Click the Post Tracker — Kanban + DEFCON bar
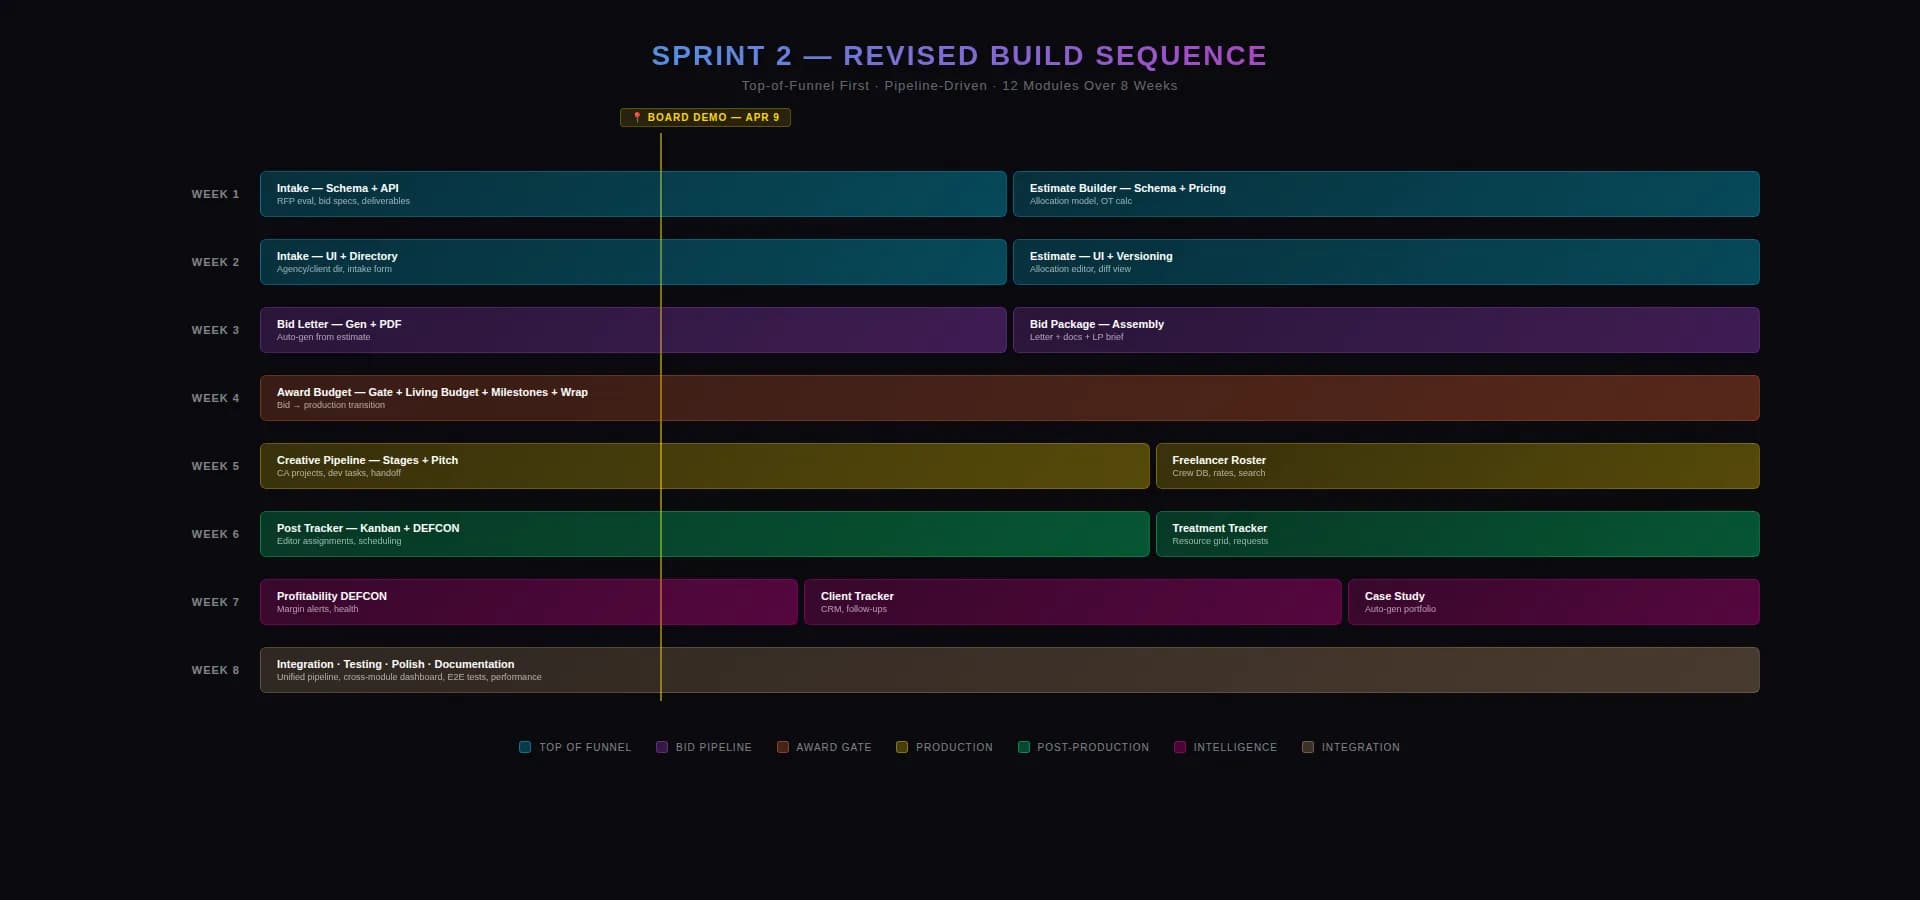The height and width of the screenshot is (900, 1920). (703, 534)
